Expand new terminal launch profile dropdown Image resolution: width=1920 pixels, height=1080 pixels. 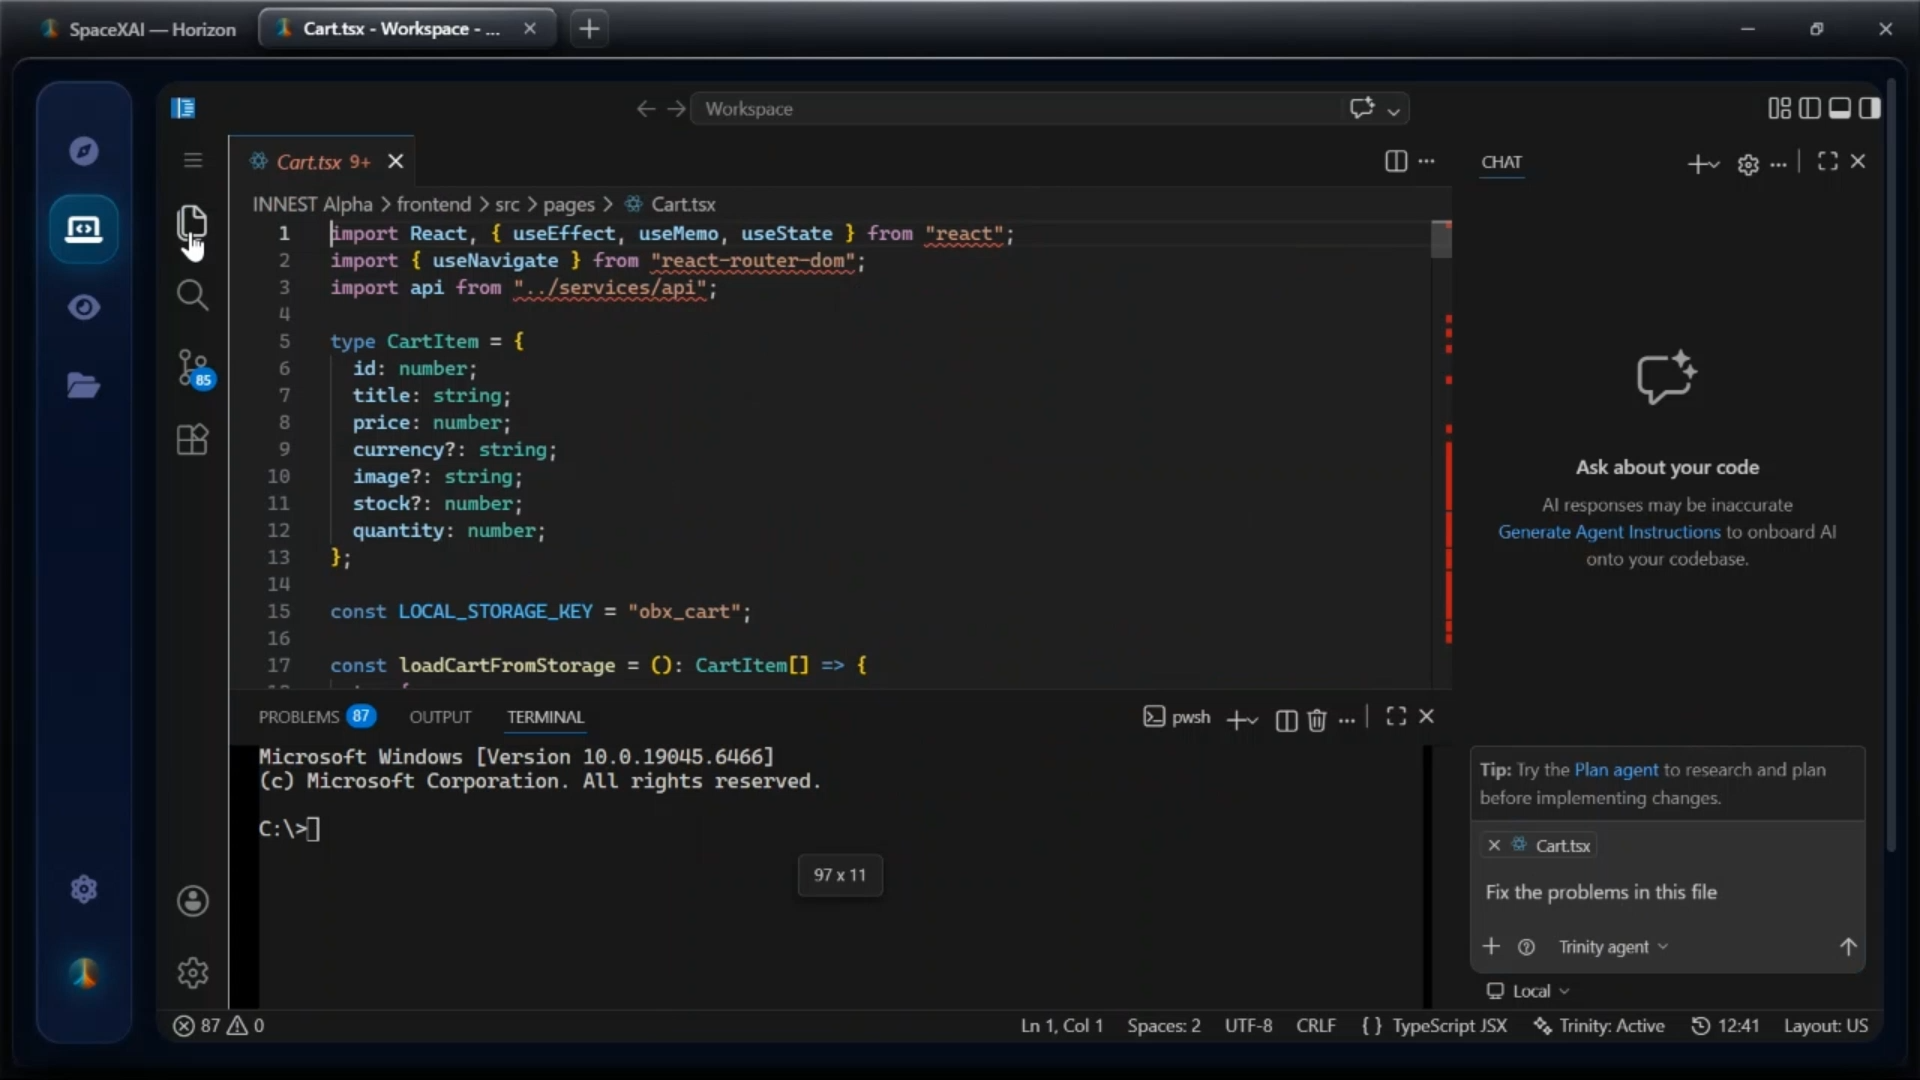point(1254,720)
